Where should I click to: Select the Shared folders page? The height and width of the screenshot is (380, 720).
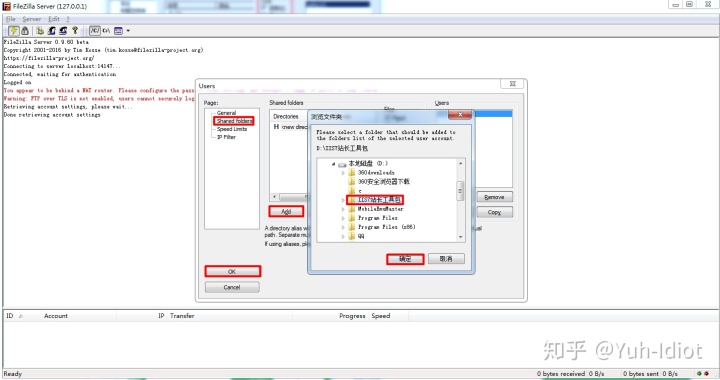click(234, 121)
